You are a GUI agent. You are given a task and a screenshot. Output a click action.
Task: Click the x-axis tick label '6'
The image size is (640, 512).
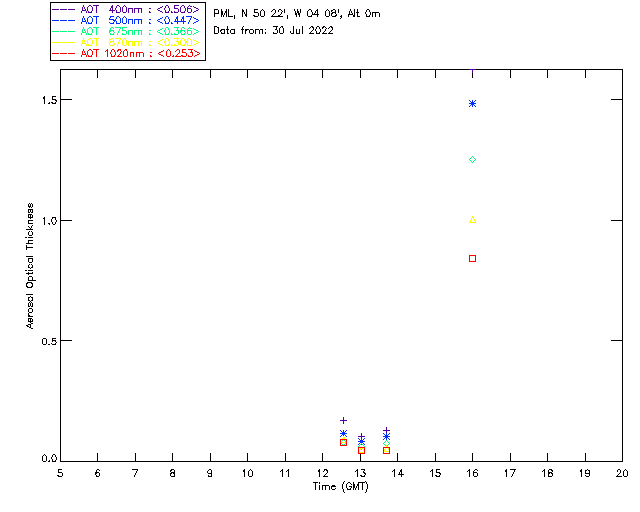[x=98, y=473]
